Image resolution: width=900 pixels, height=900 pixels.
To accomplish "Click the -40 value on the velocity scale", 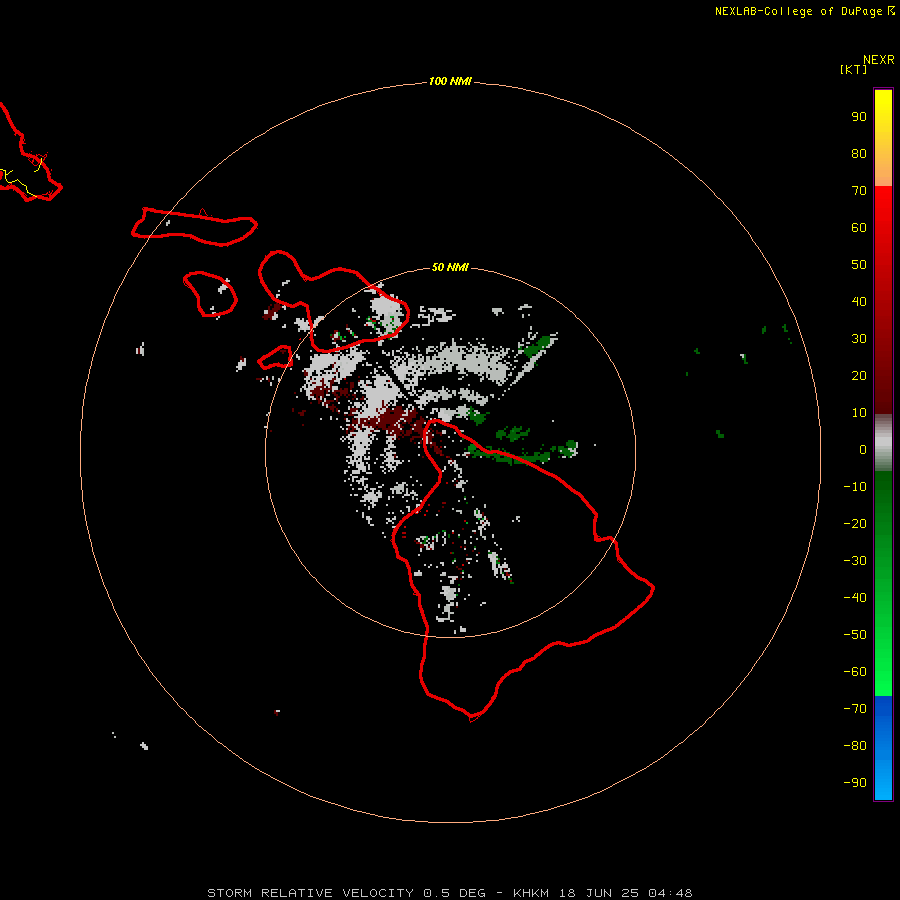I will click(x=855, y=598).
